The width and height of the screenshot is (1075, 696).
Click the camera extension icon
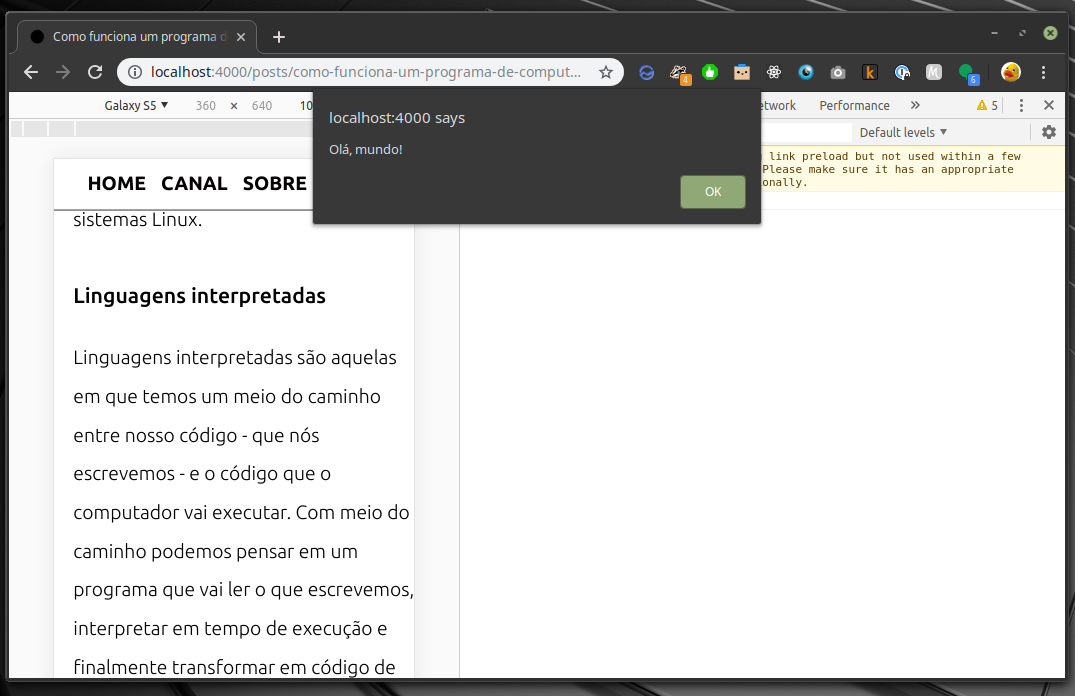click(x=838, y=72)
